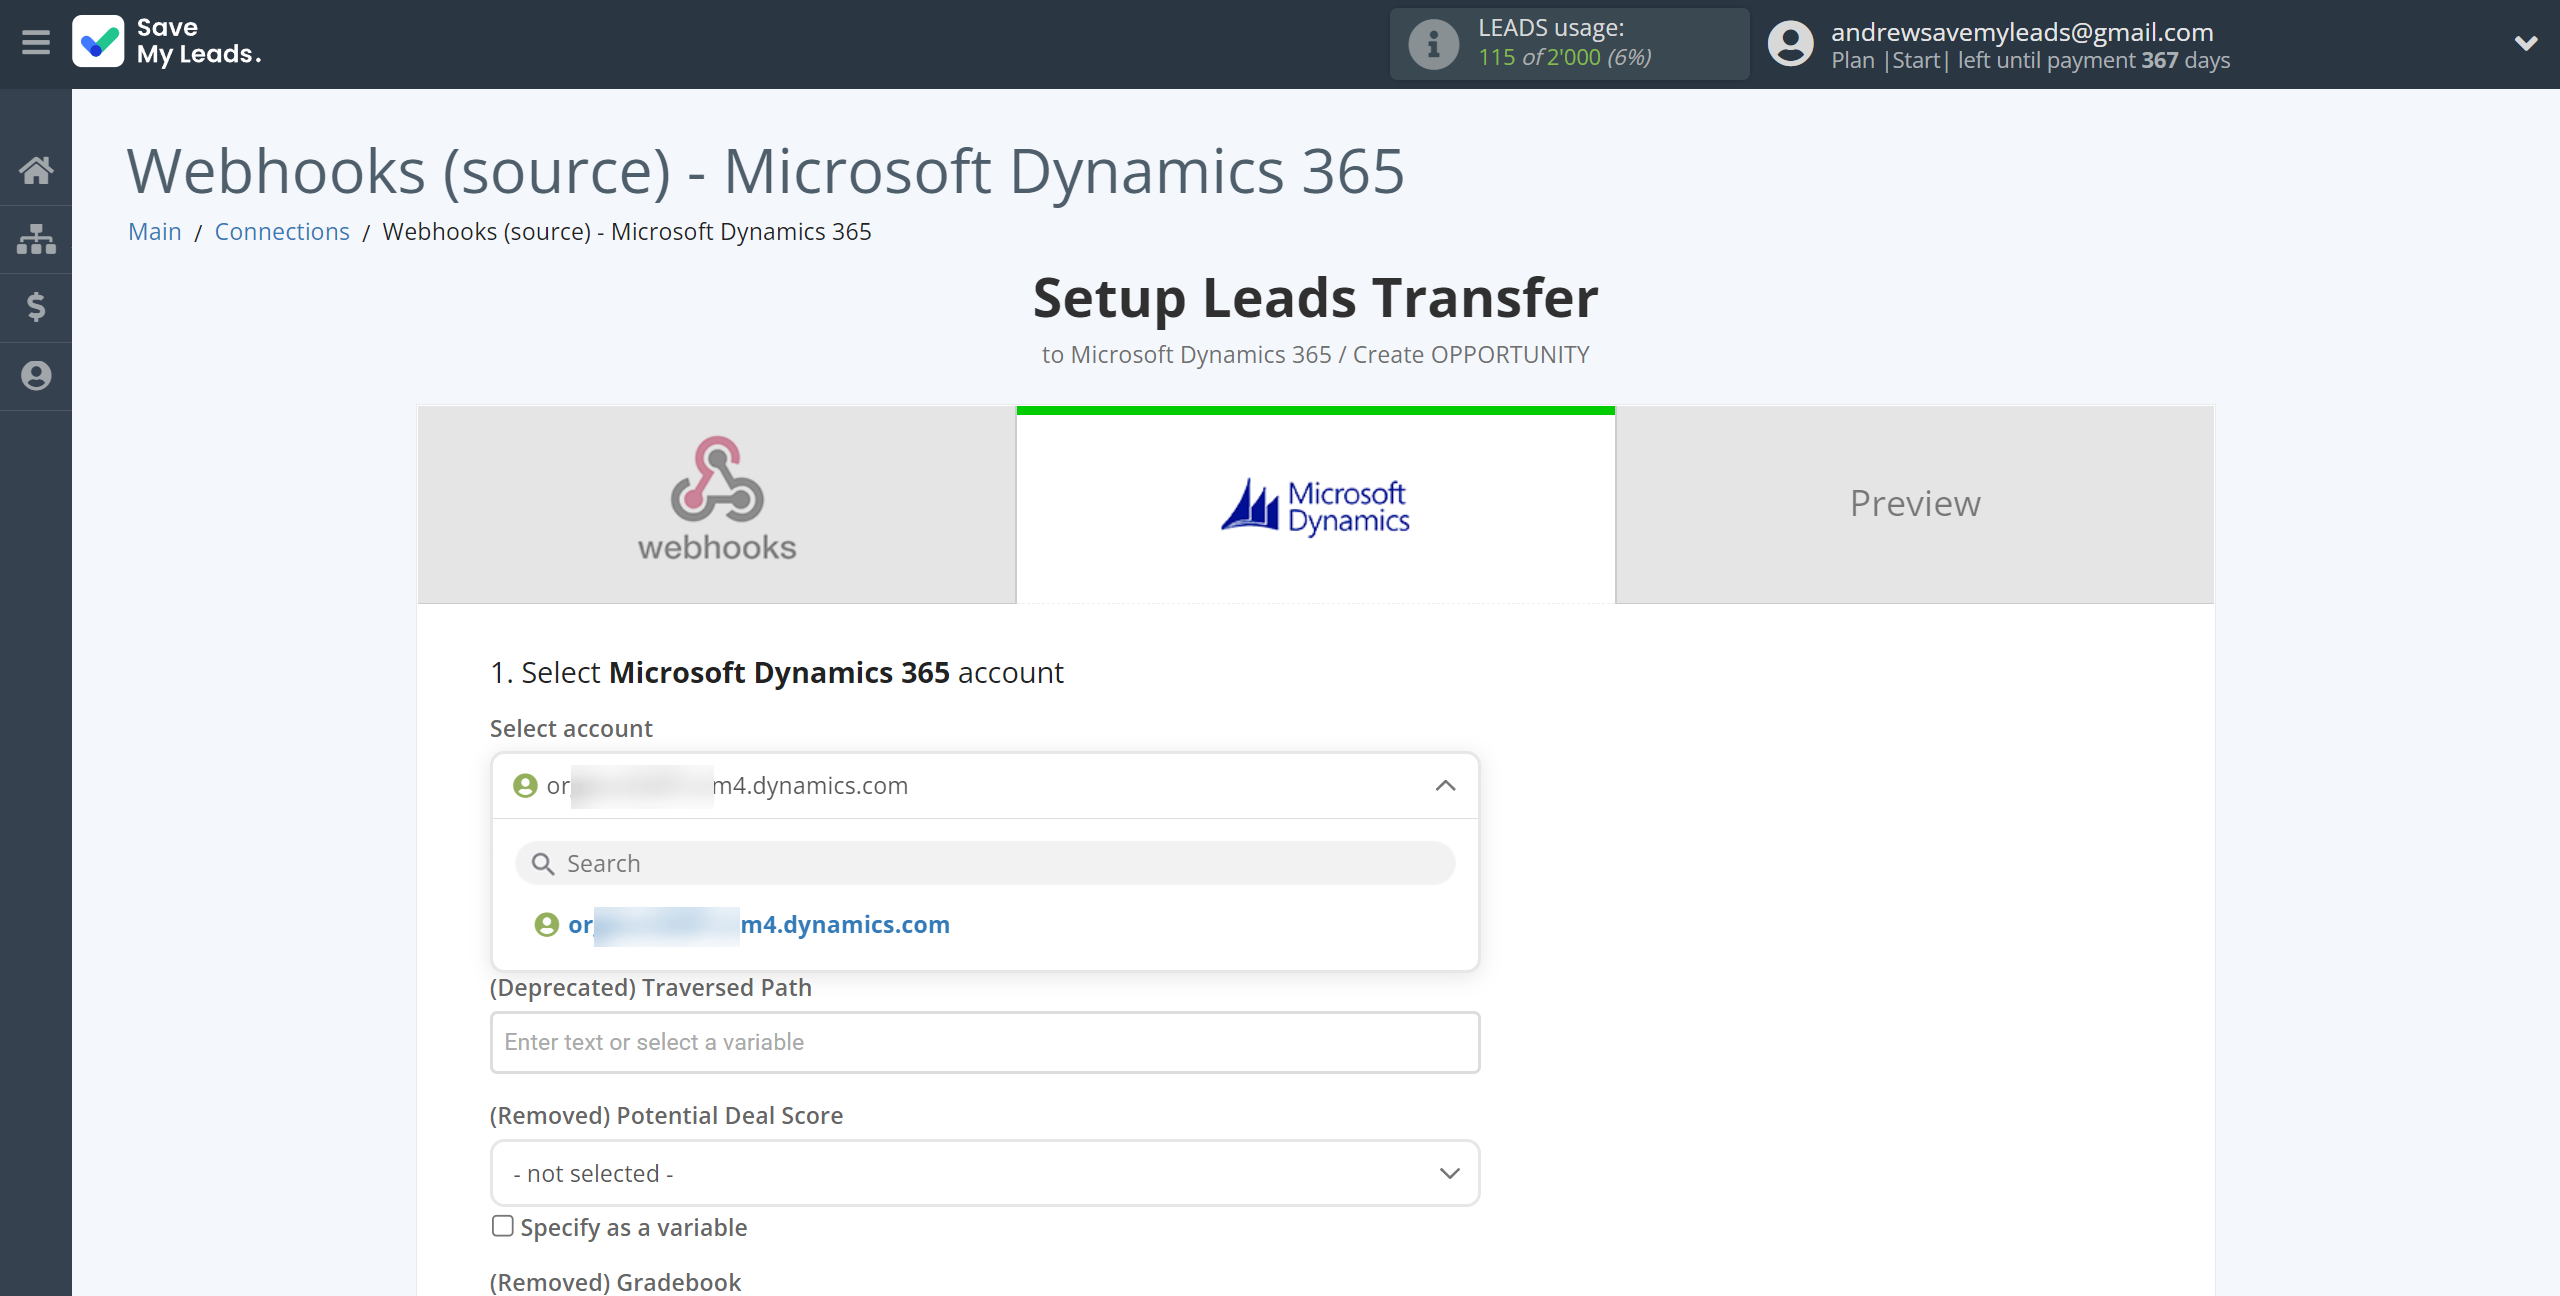This screenshot has height=1296, width=2560.
Task: Select the m4.dynamics.com account option
Action: point(759,925)
